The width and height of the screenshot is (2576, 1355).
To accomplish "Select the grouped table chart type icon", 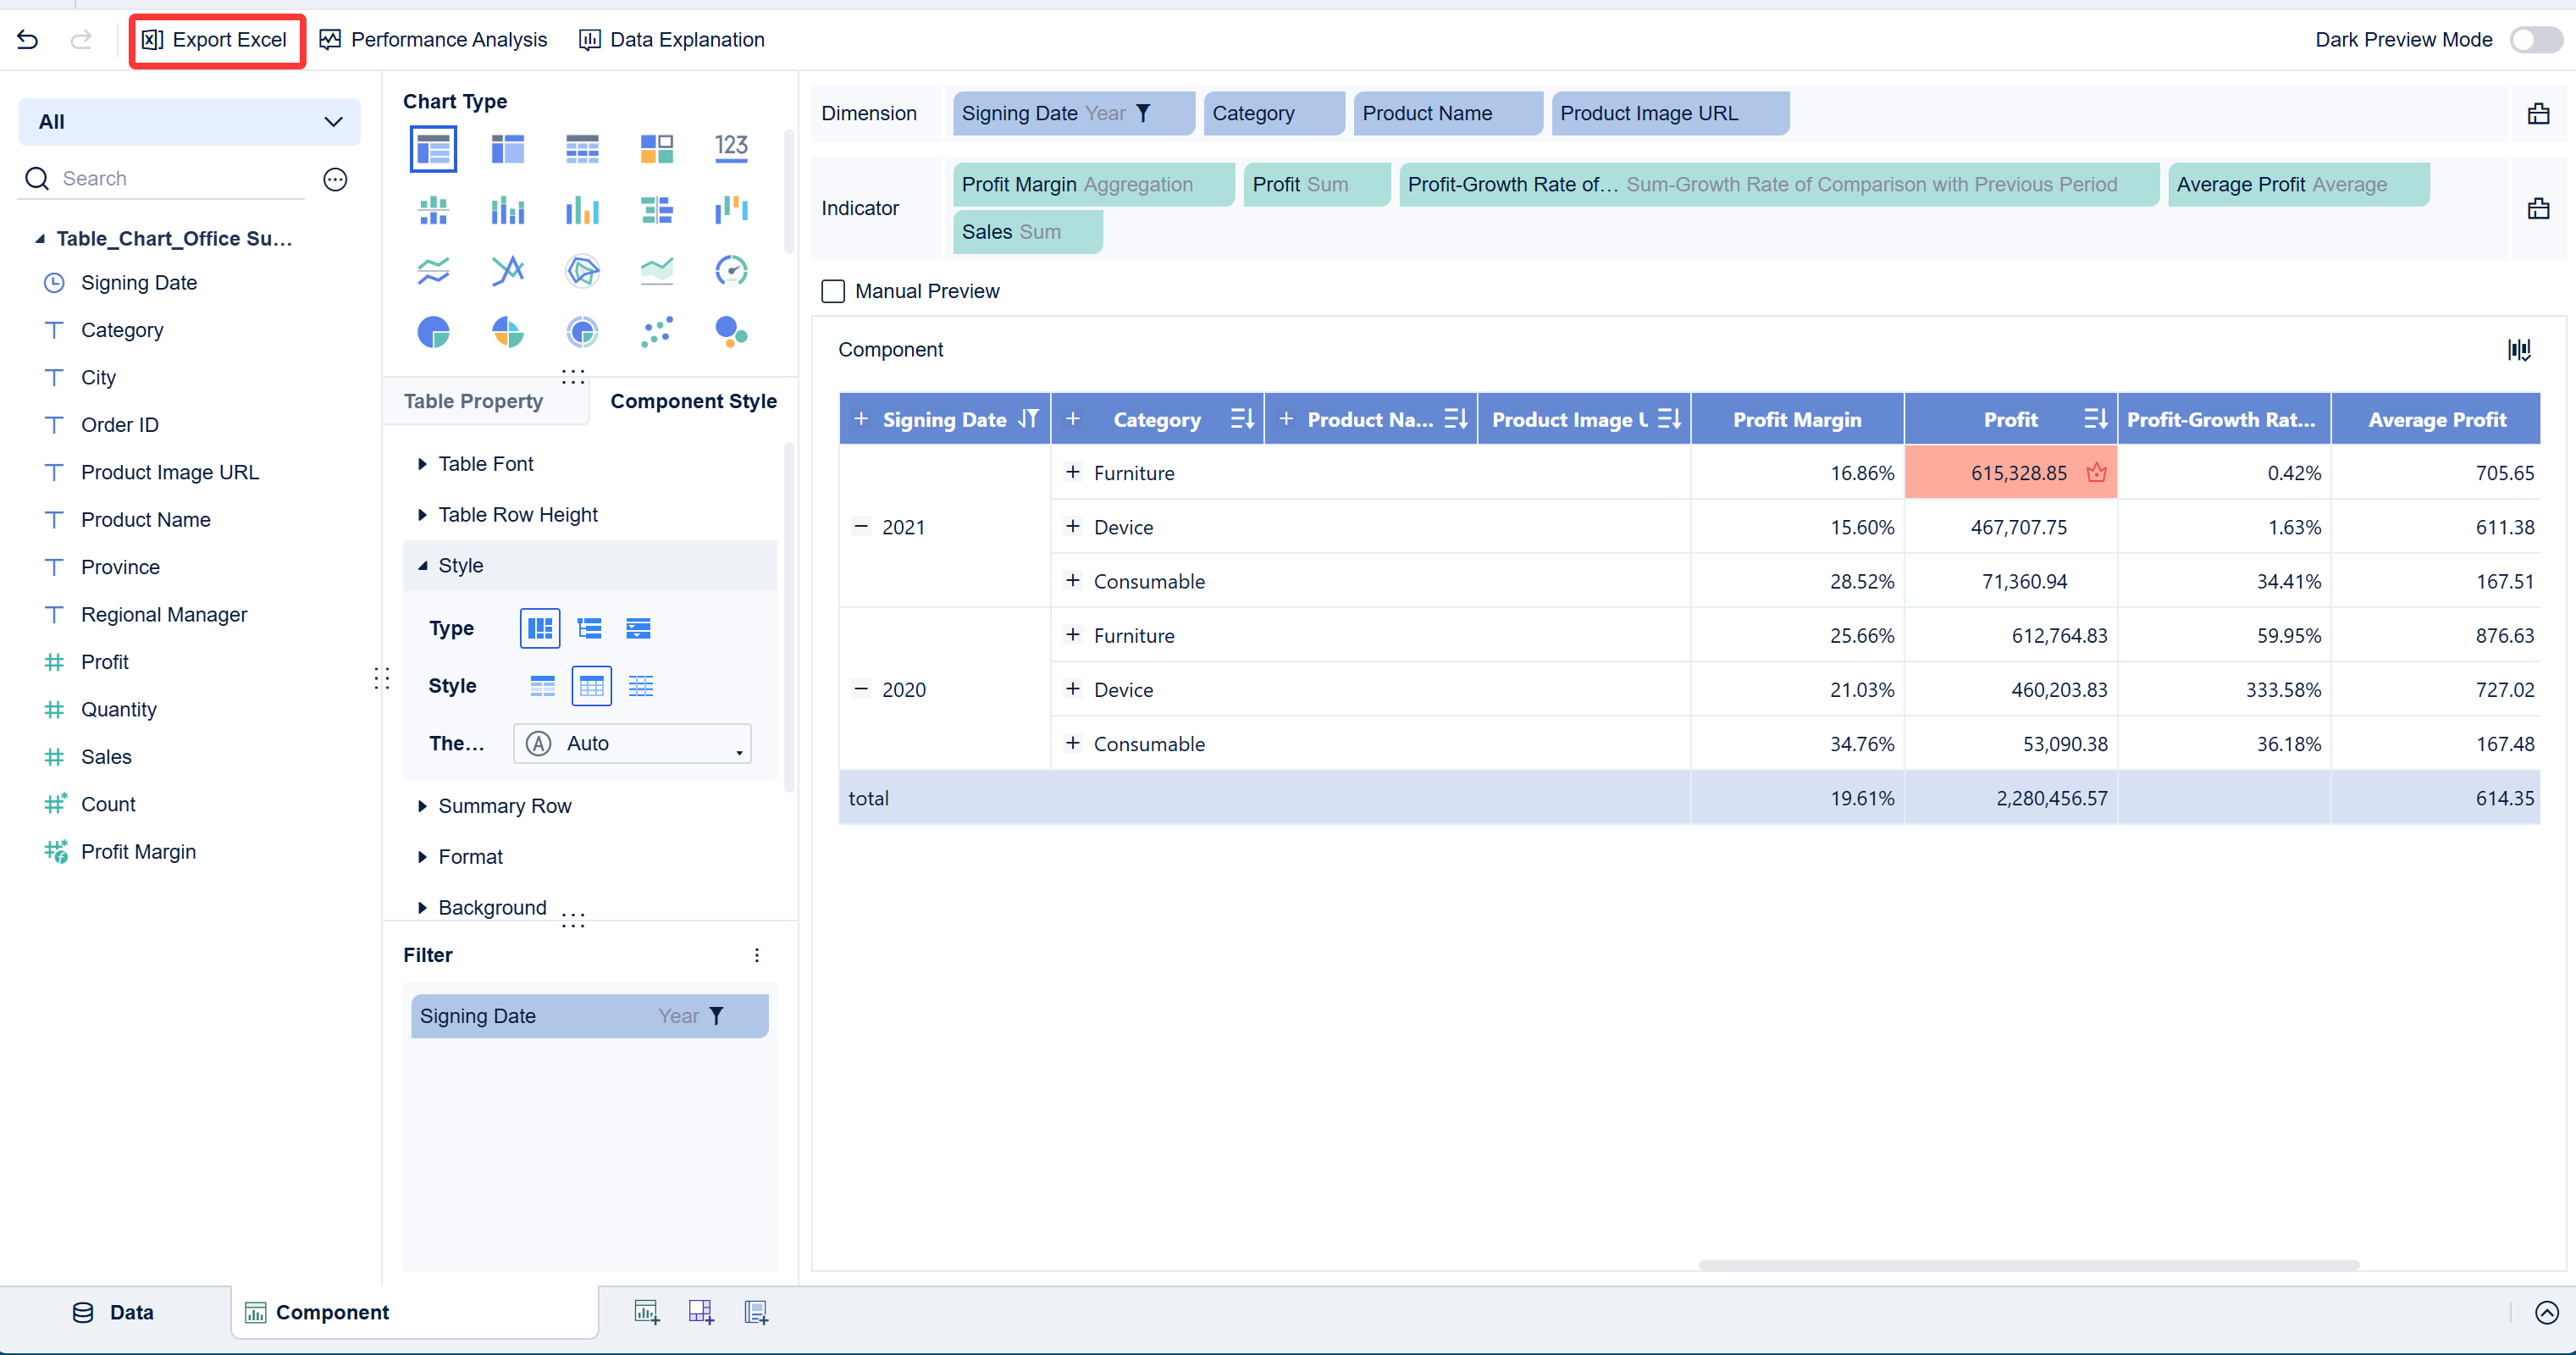I will point(433,149).
